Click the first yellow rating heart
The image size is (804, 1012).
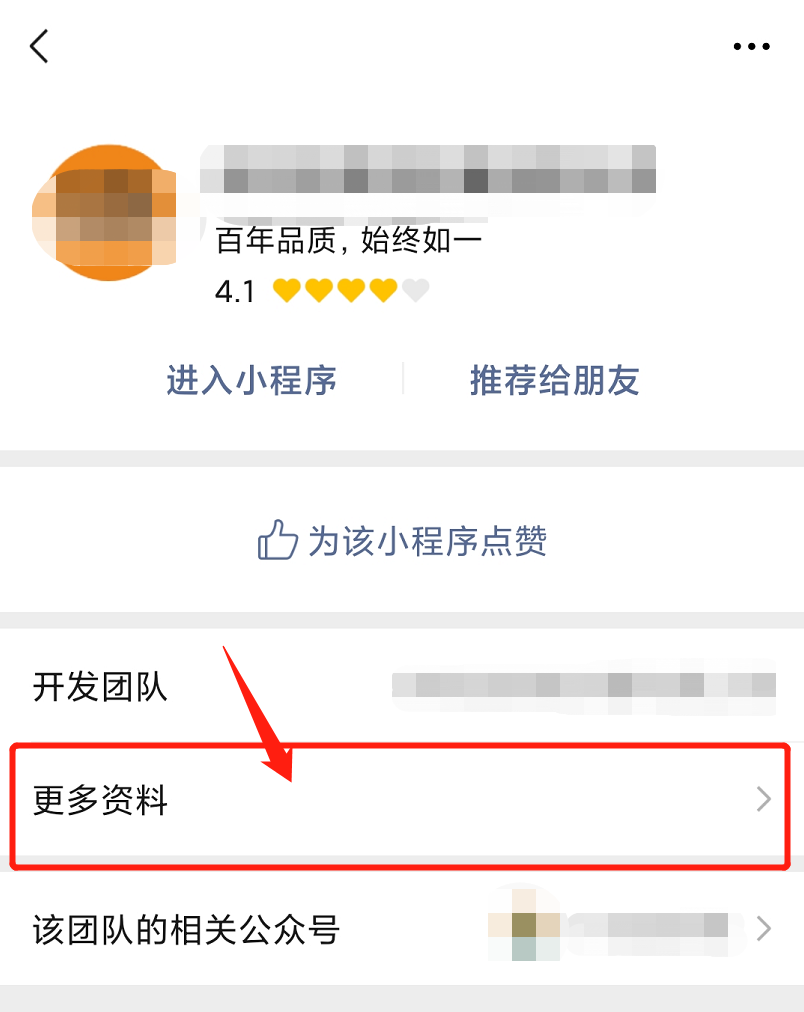point(286,290)
